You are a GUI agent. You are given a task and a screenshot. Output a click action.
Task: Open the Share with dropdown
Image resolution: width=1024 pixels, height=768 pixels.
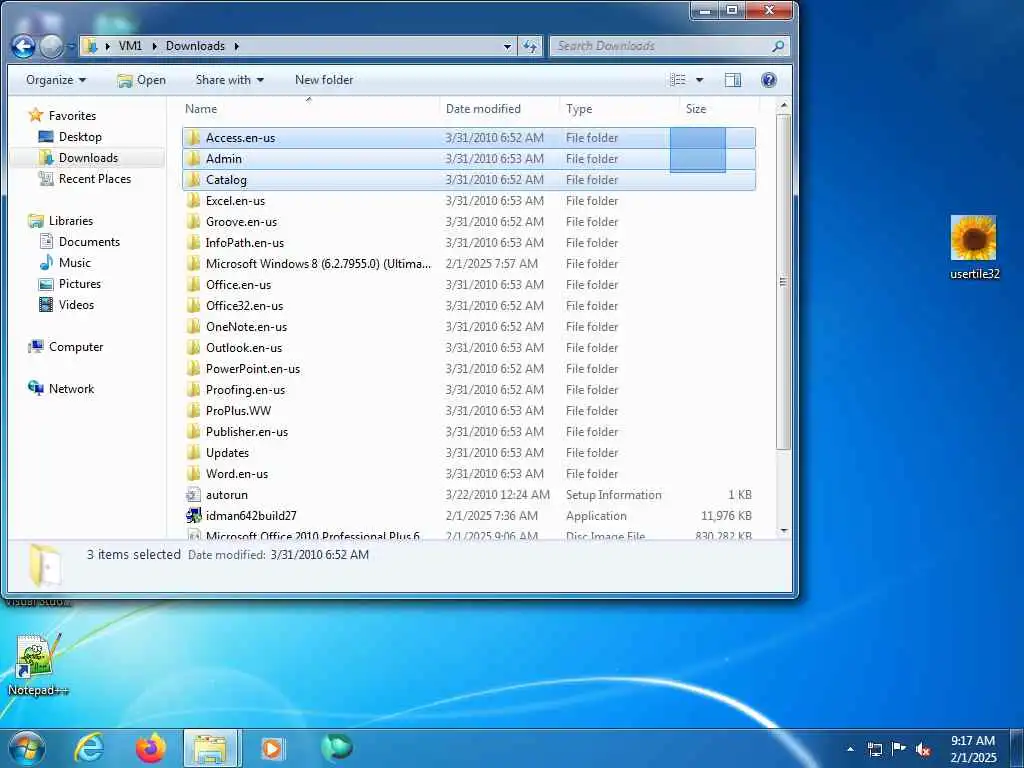click(229, 80)
